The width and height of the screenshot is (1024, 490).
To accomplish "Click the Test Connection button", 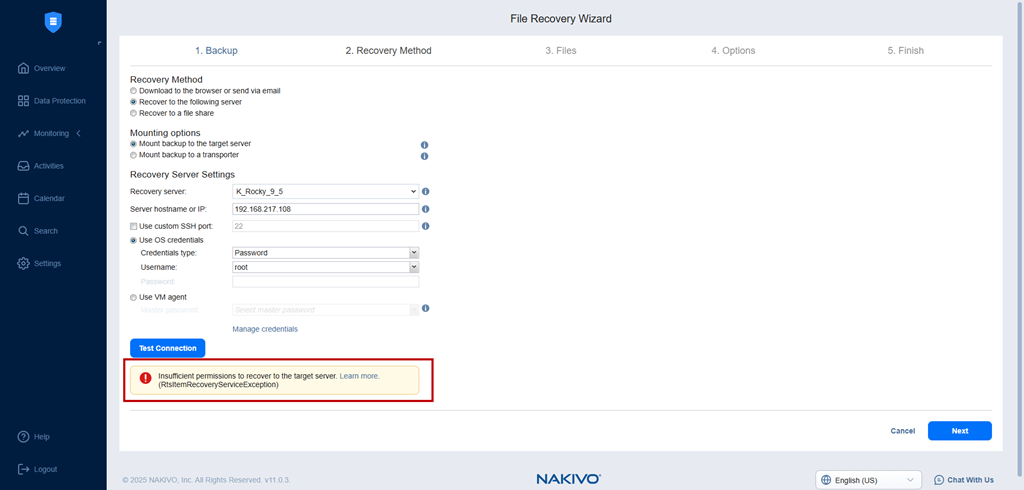I will tap(168, 348).
